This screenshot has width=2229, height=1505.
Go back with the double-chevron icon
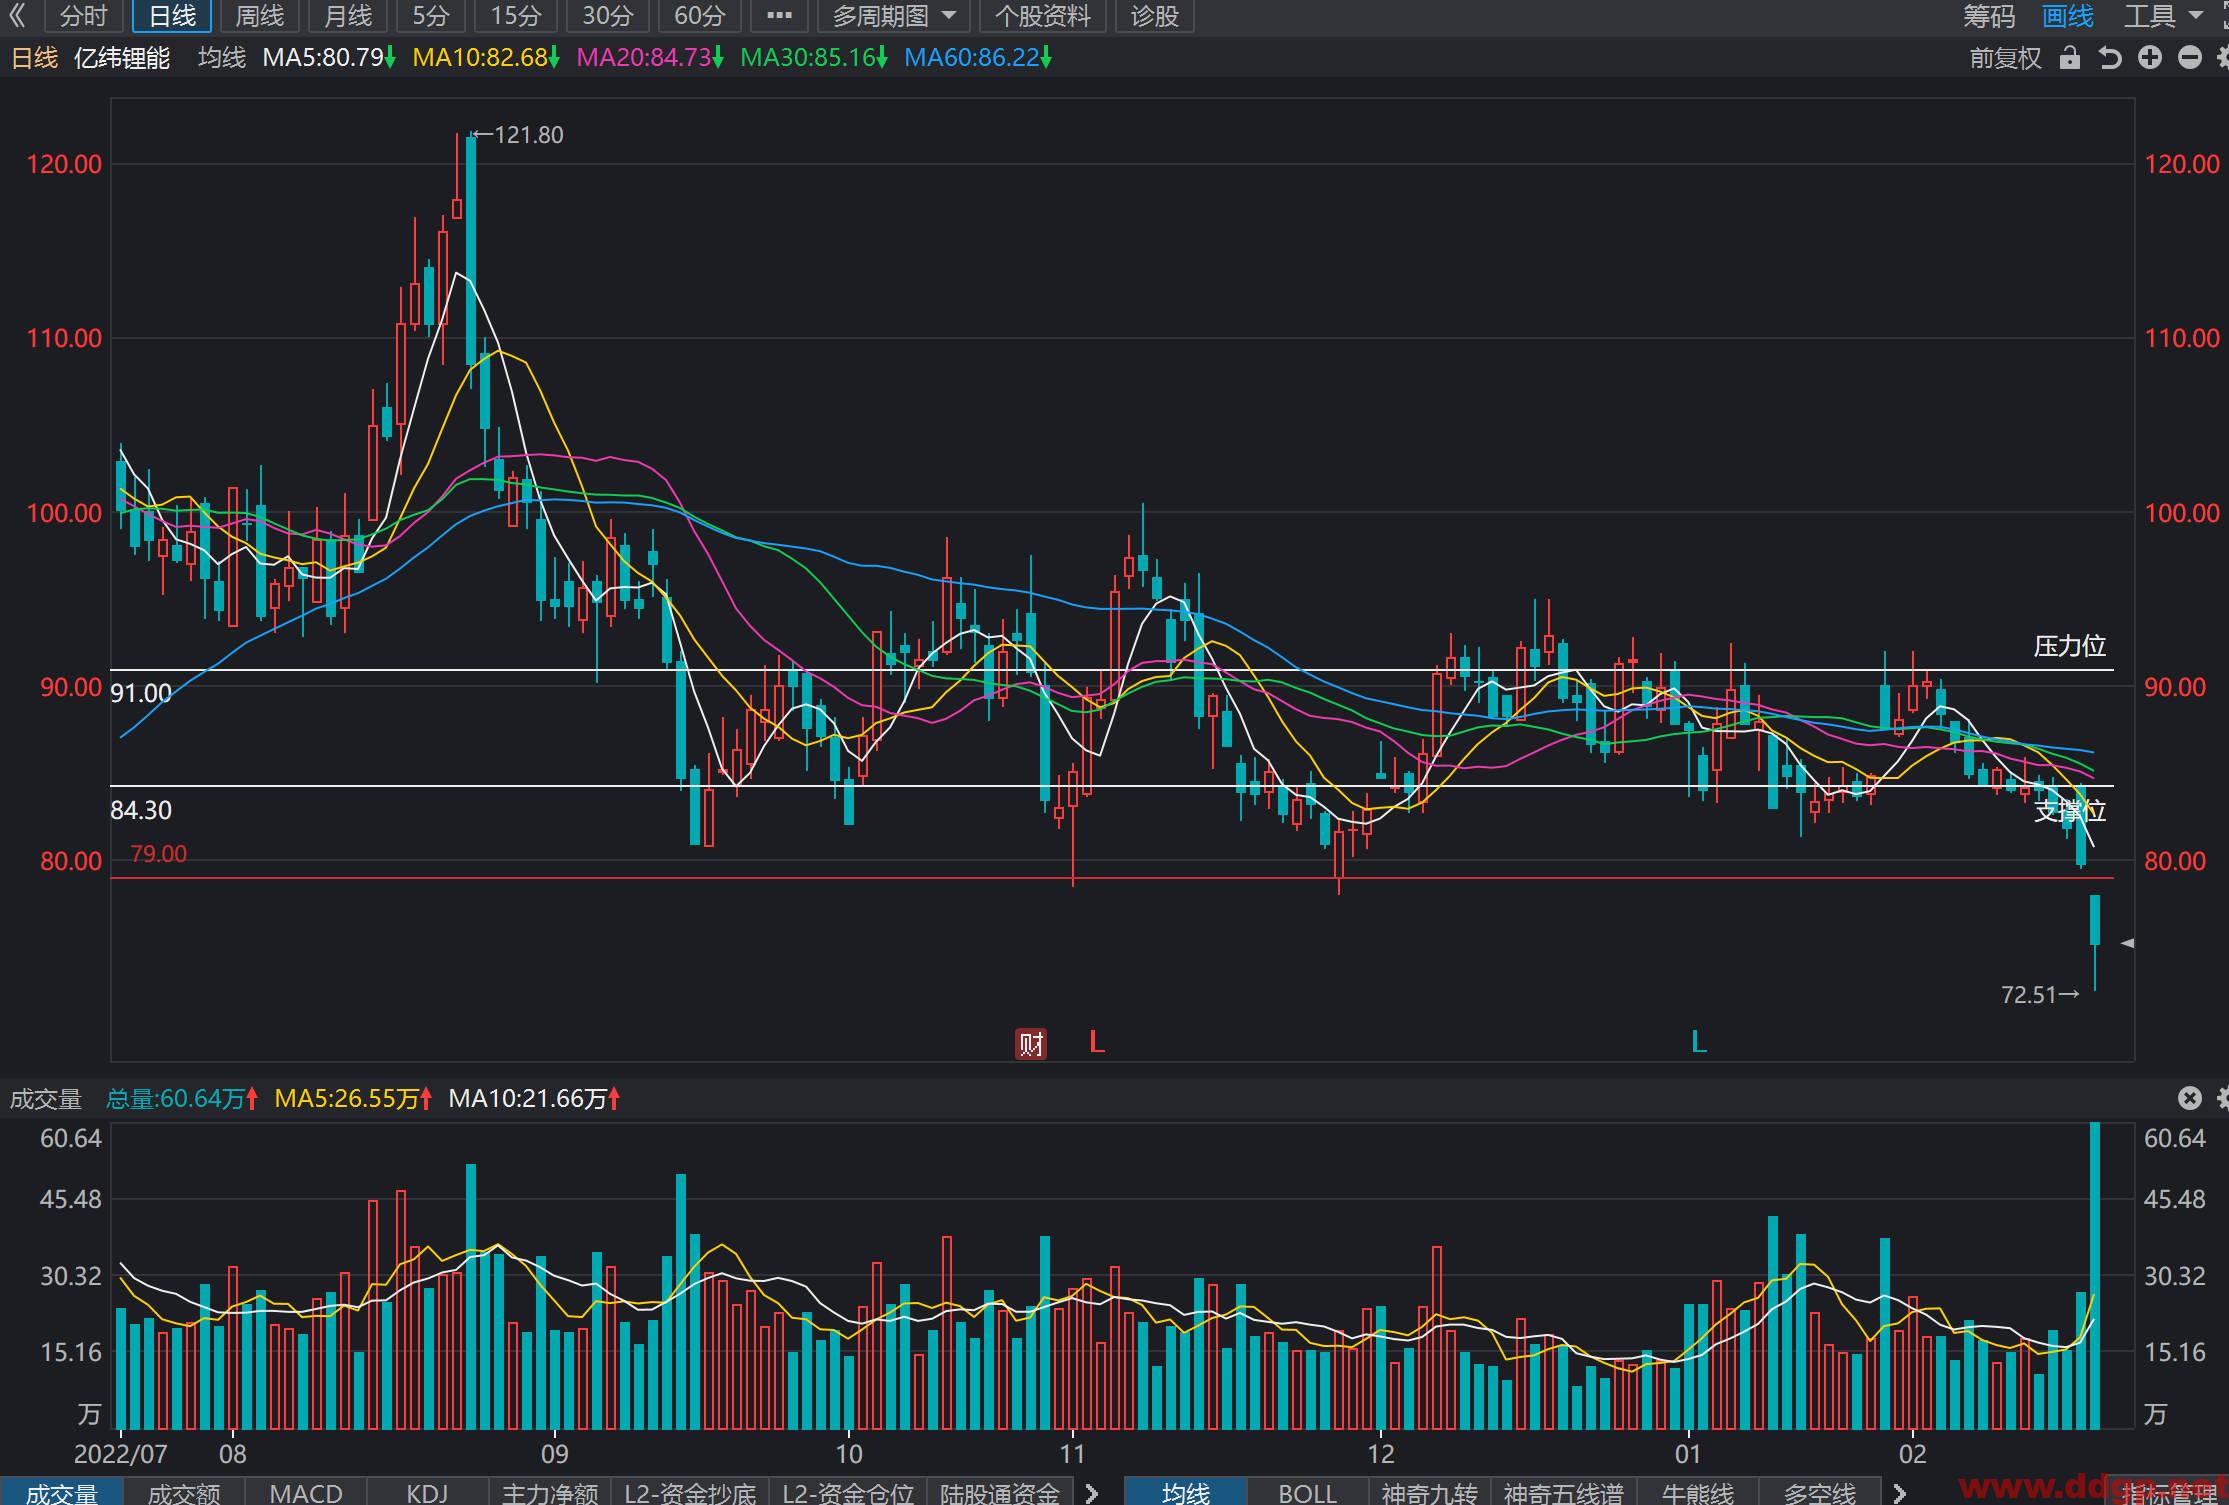pos(17,16)
